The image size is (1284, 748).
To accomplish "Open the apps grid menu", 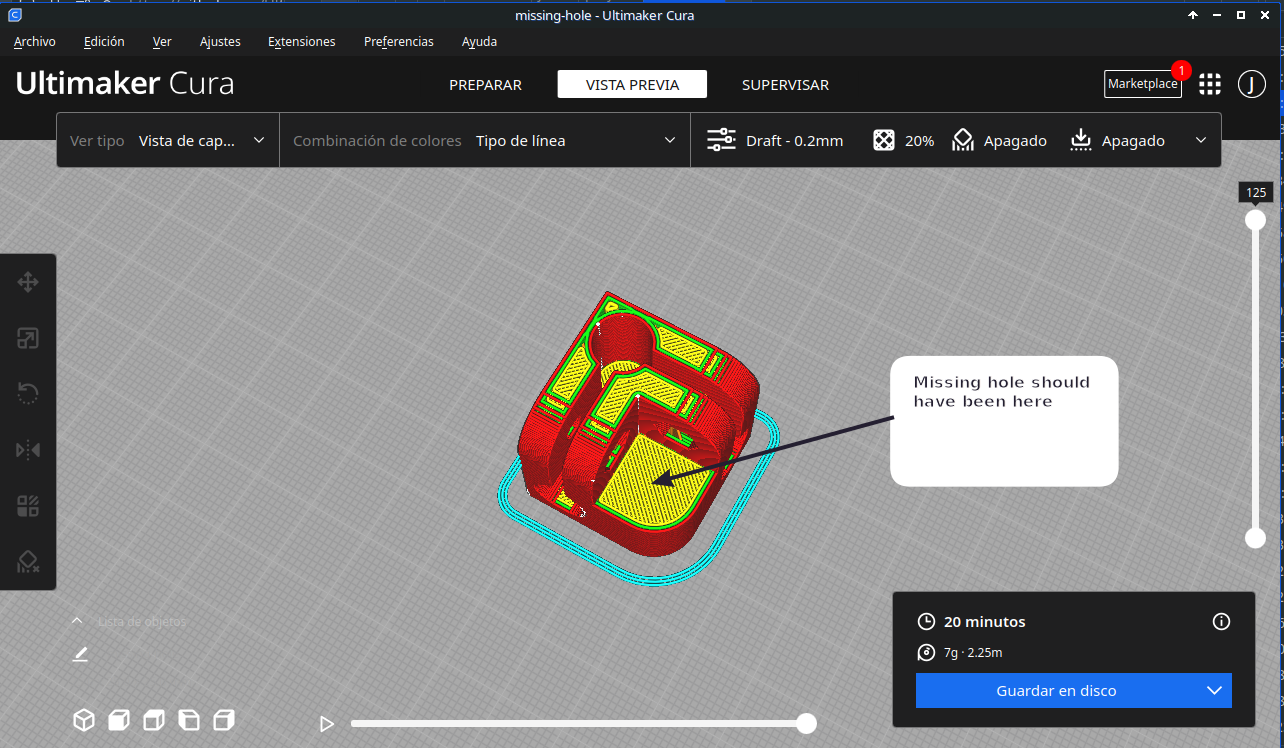I will pyautogui.click(x=1210, y=84).
